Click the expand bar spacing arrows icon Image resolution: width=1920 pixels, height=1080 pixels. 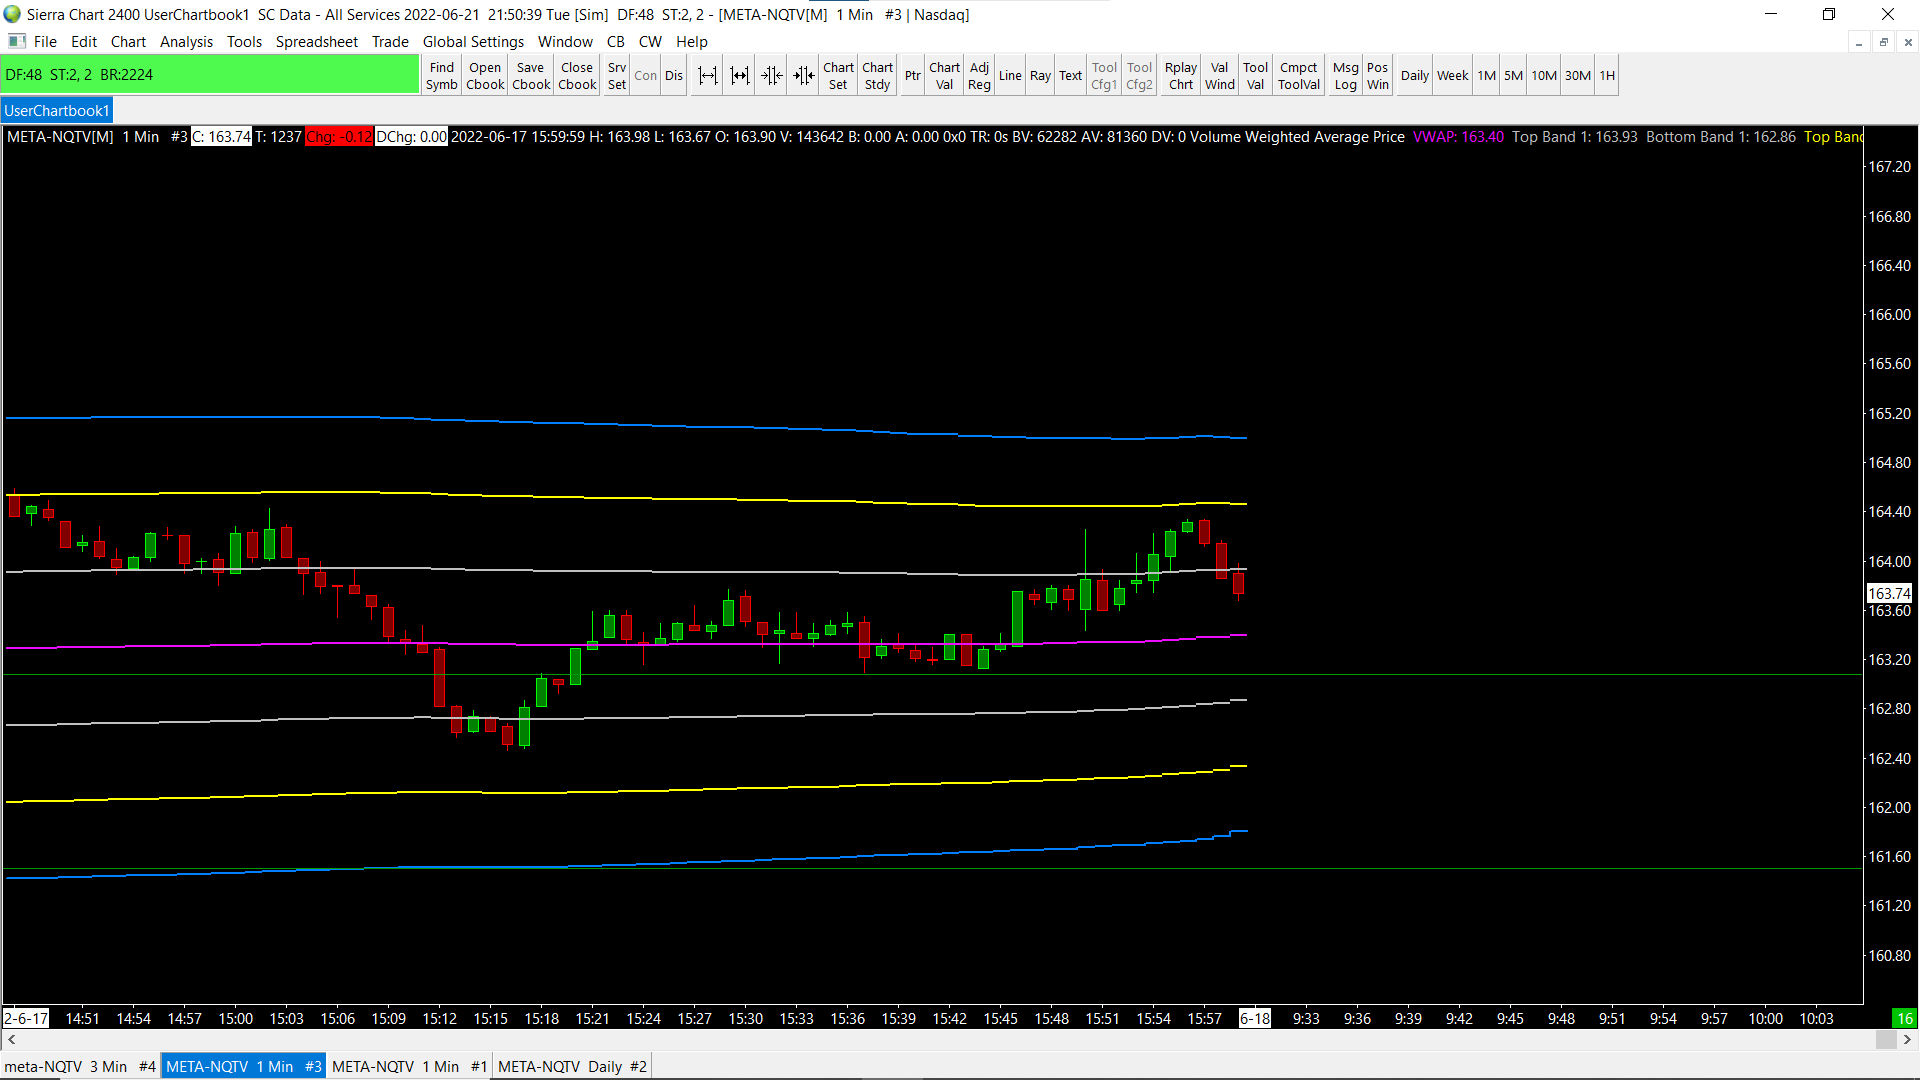point(739,75)
